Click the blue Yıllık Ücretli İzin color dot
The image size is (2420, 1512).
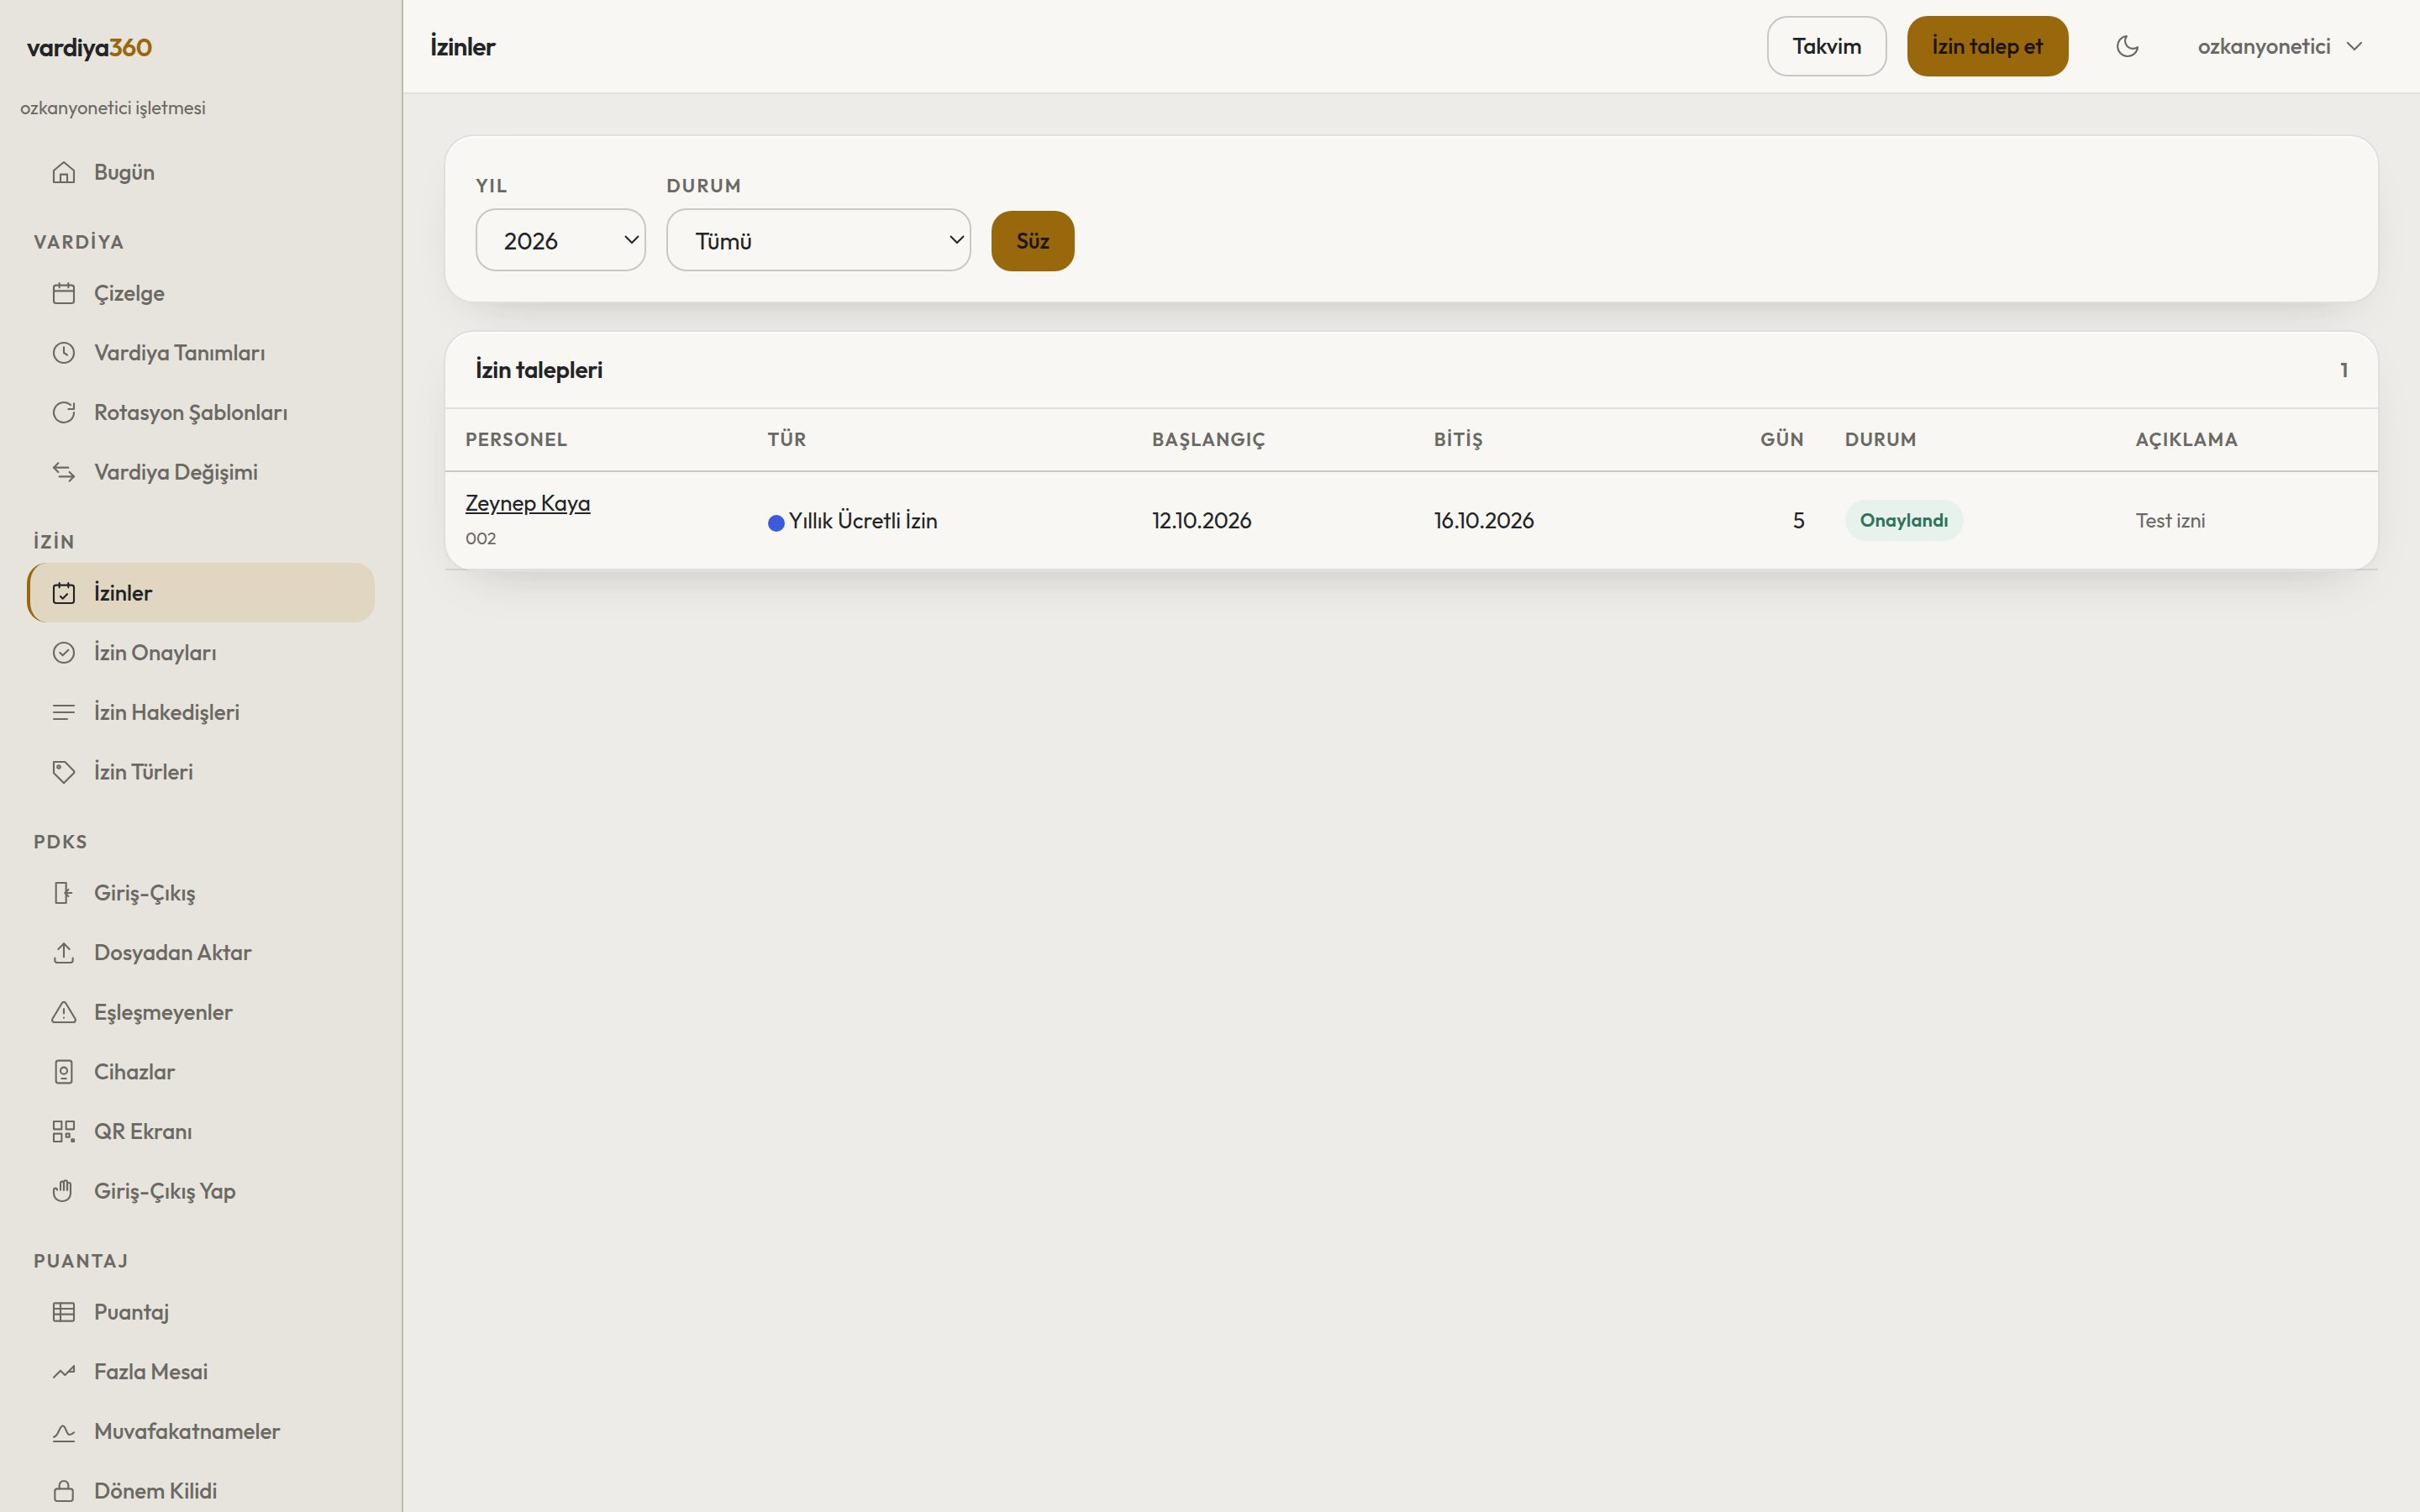pos(776,523)
